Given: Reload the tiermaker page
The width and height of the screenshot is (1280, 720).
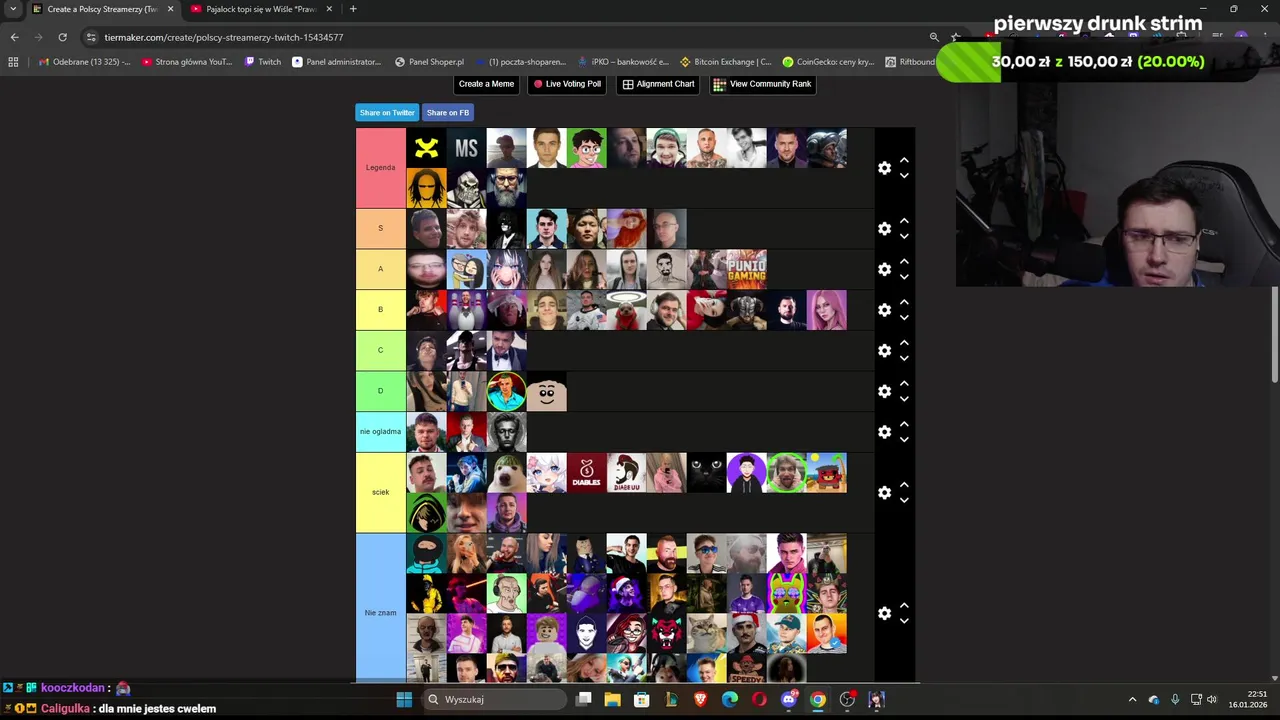Looking at the screenshot, I should click(62, 37).
